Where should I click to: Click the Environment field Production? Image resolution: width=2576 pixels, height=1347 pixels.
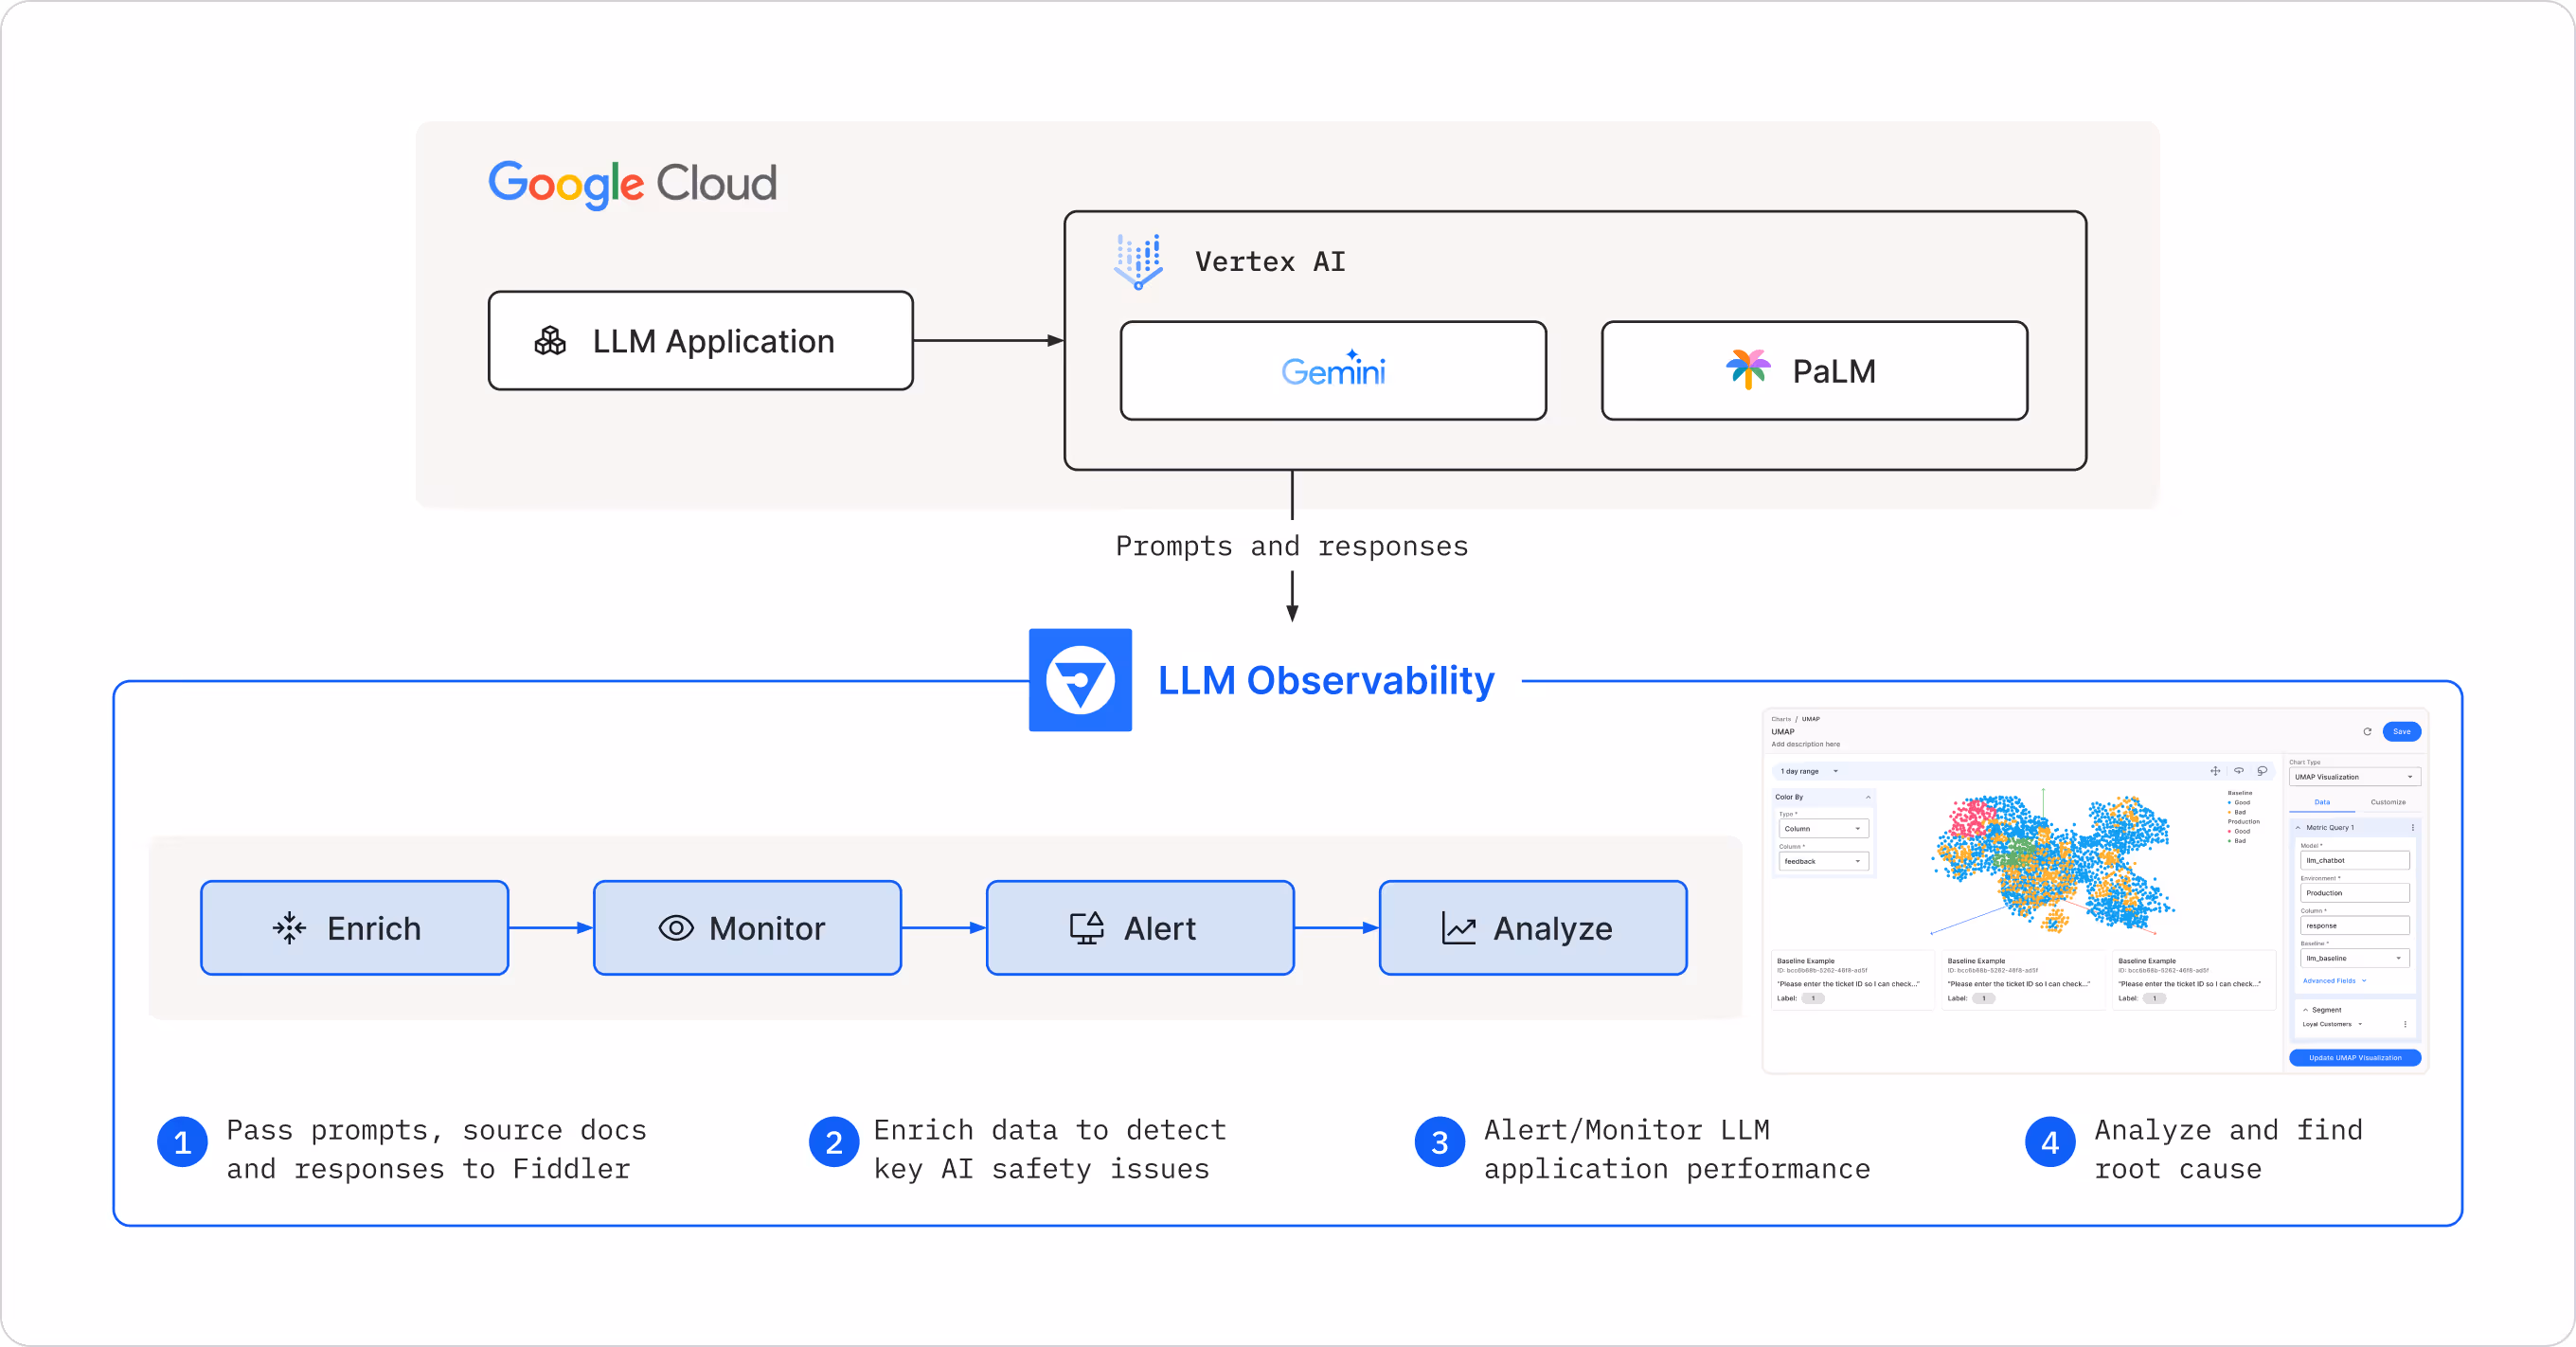[2354, 893]
